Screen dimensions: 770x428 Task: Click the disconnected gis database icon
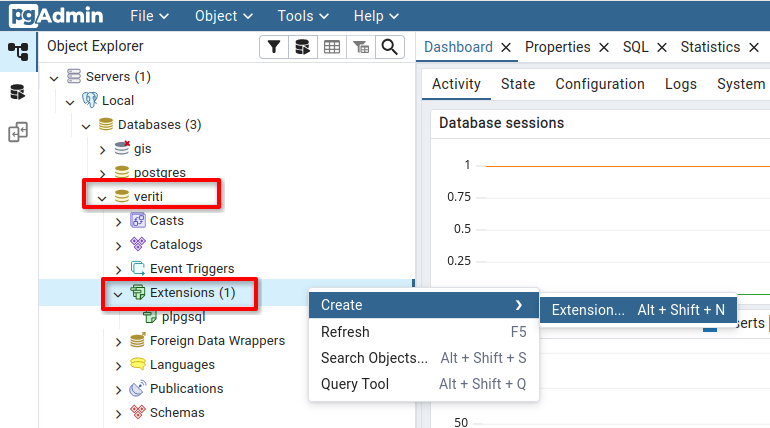point(122,147)
